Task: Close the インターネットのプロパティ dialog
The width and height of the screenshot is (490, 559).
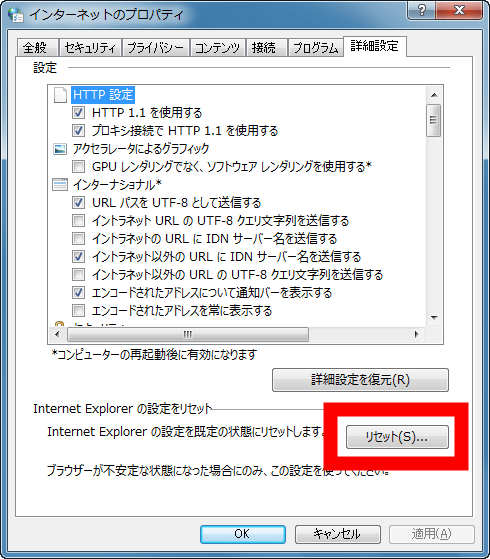Action: coord(459,10)
